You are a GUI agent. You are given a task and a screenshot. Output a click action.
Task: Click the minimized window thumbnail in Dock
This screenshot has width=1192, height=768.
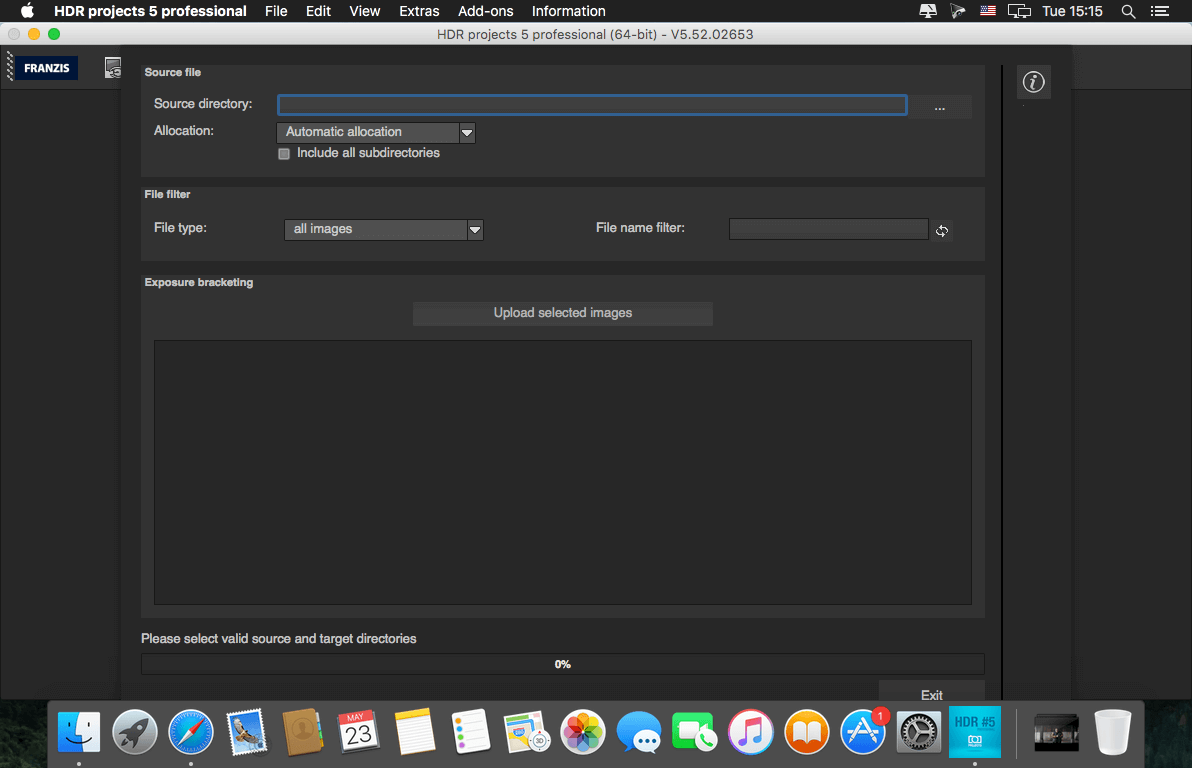(1056, 733)
